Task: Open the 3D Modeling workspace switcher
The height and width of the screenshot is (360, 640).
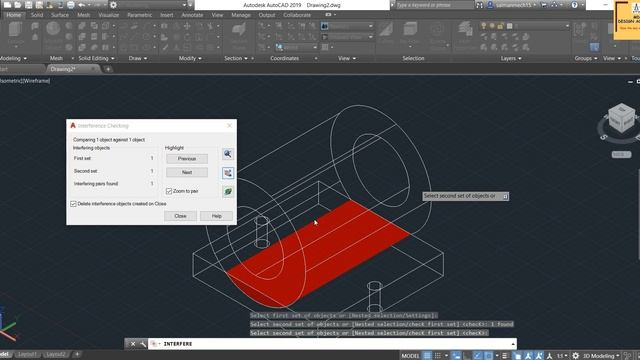Action: [600, 356]
